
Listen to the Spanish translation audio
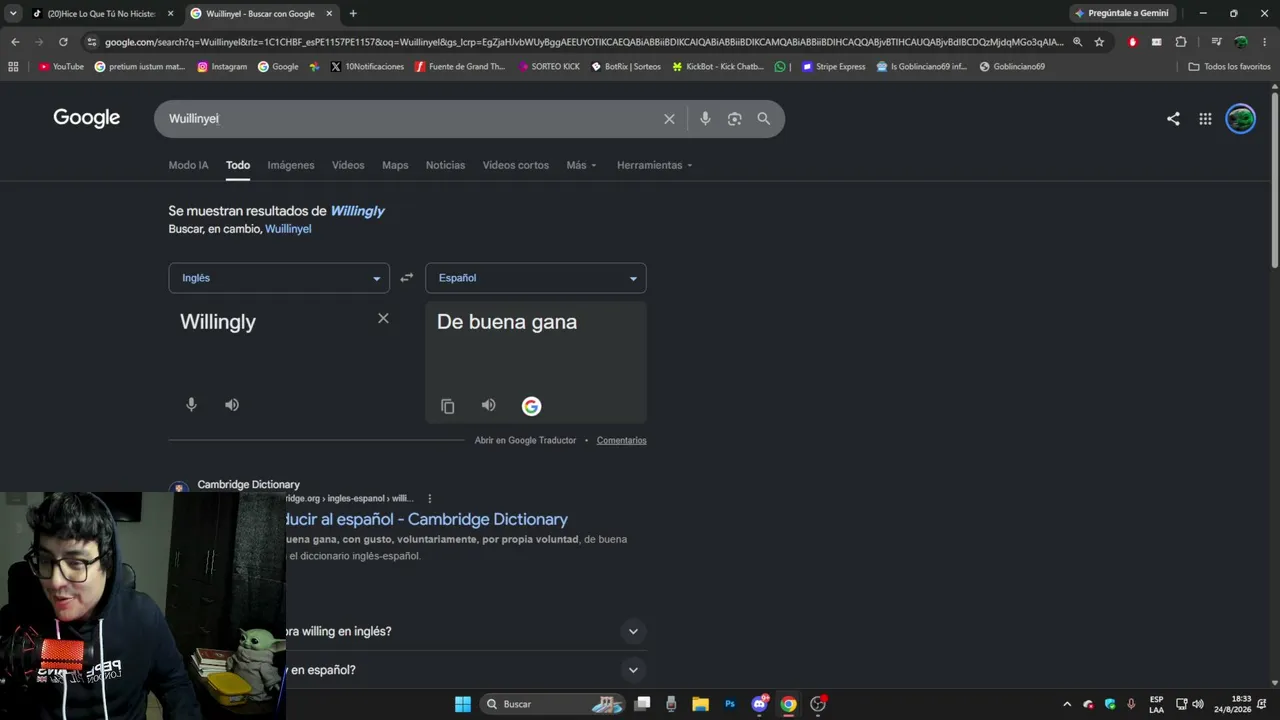(488, 405)
